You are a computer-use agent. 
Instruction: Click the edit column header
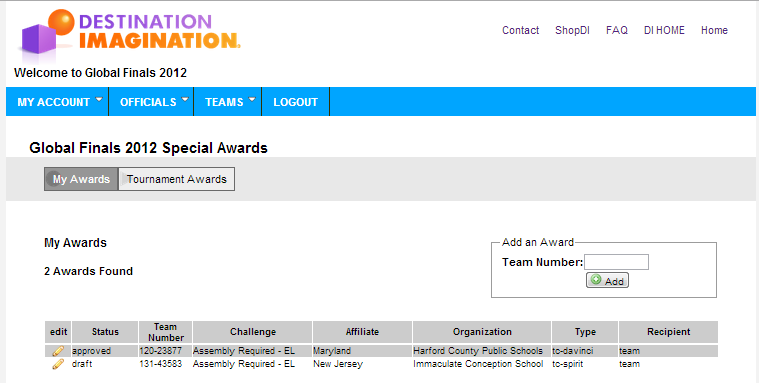point(59,332)
